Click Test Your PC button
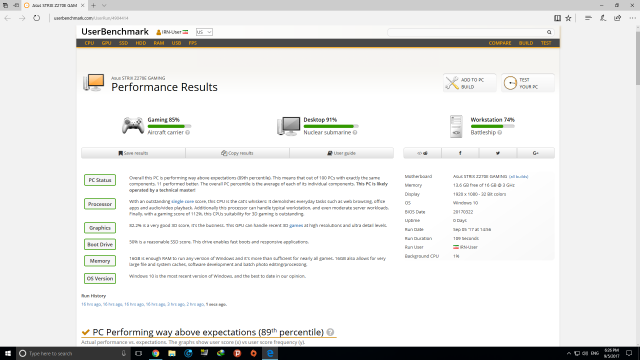 tap(527, 83)
